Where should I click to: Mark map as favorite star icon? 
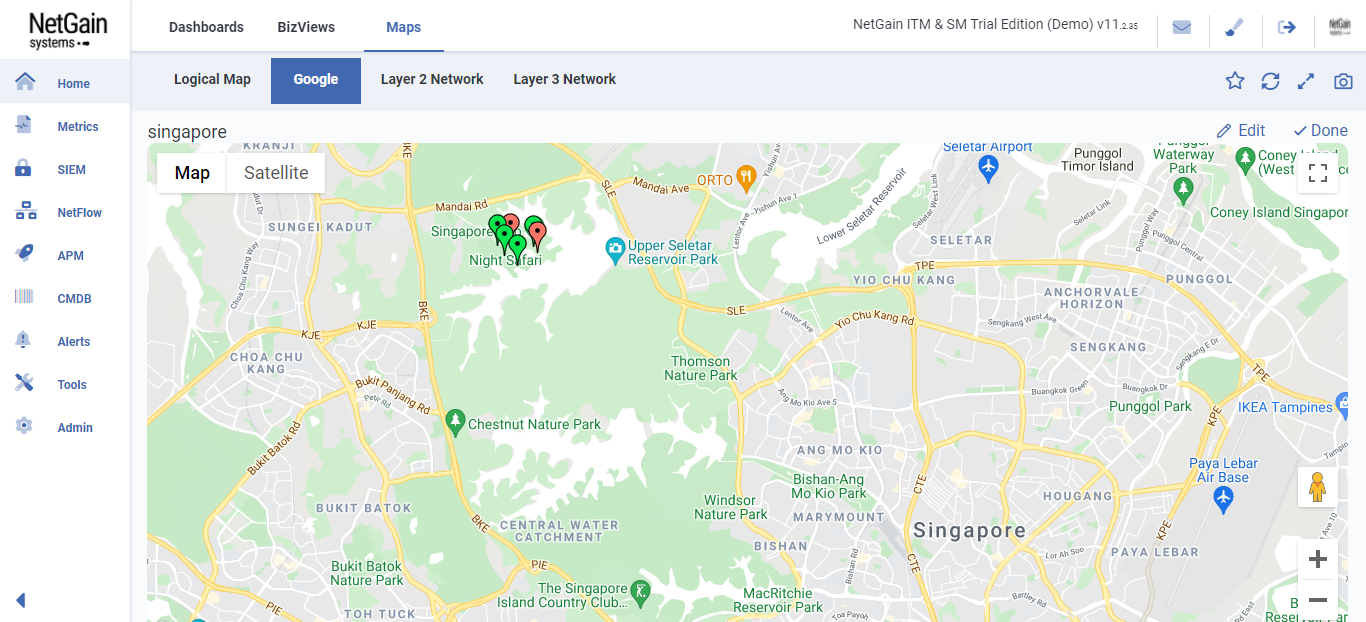tap(1235, 81)
